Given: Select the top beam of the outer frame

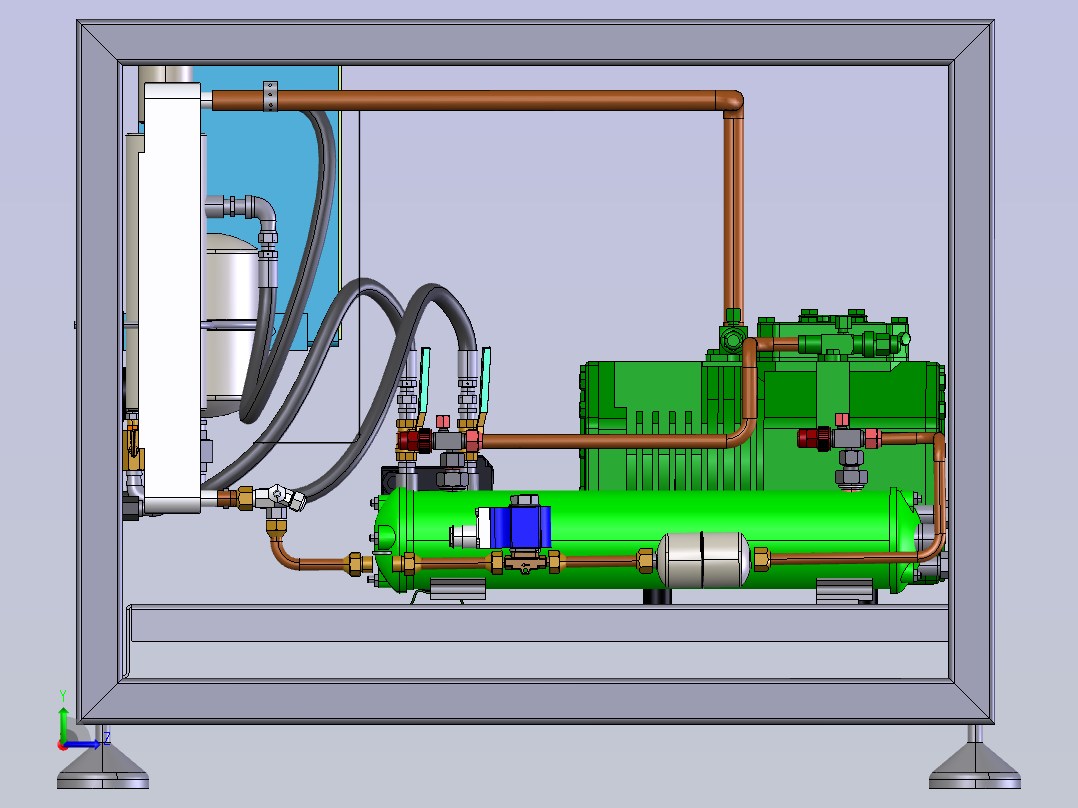Looking at the screenshot, I should (536, 42).
